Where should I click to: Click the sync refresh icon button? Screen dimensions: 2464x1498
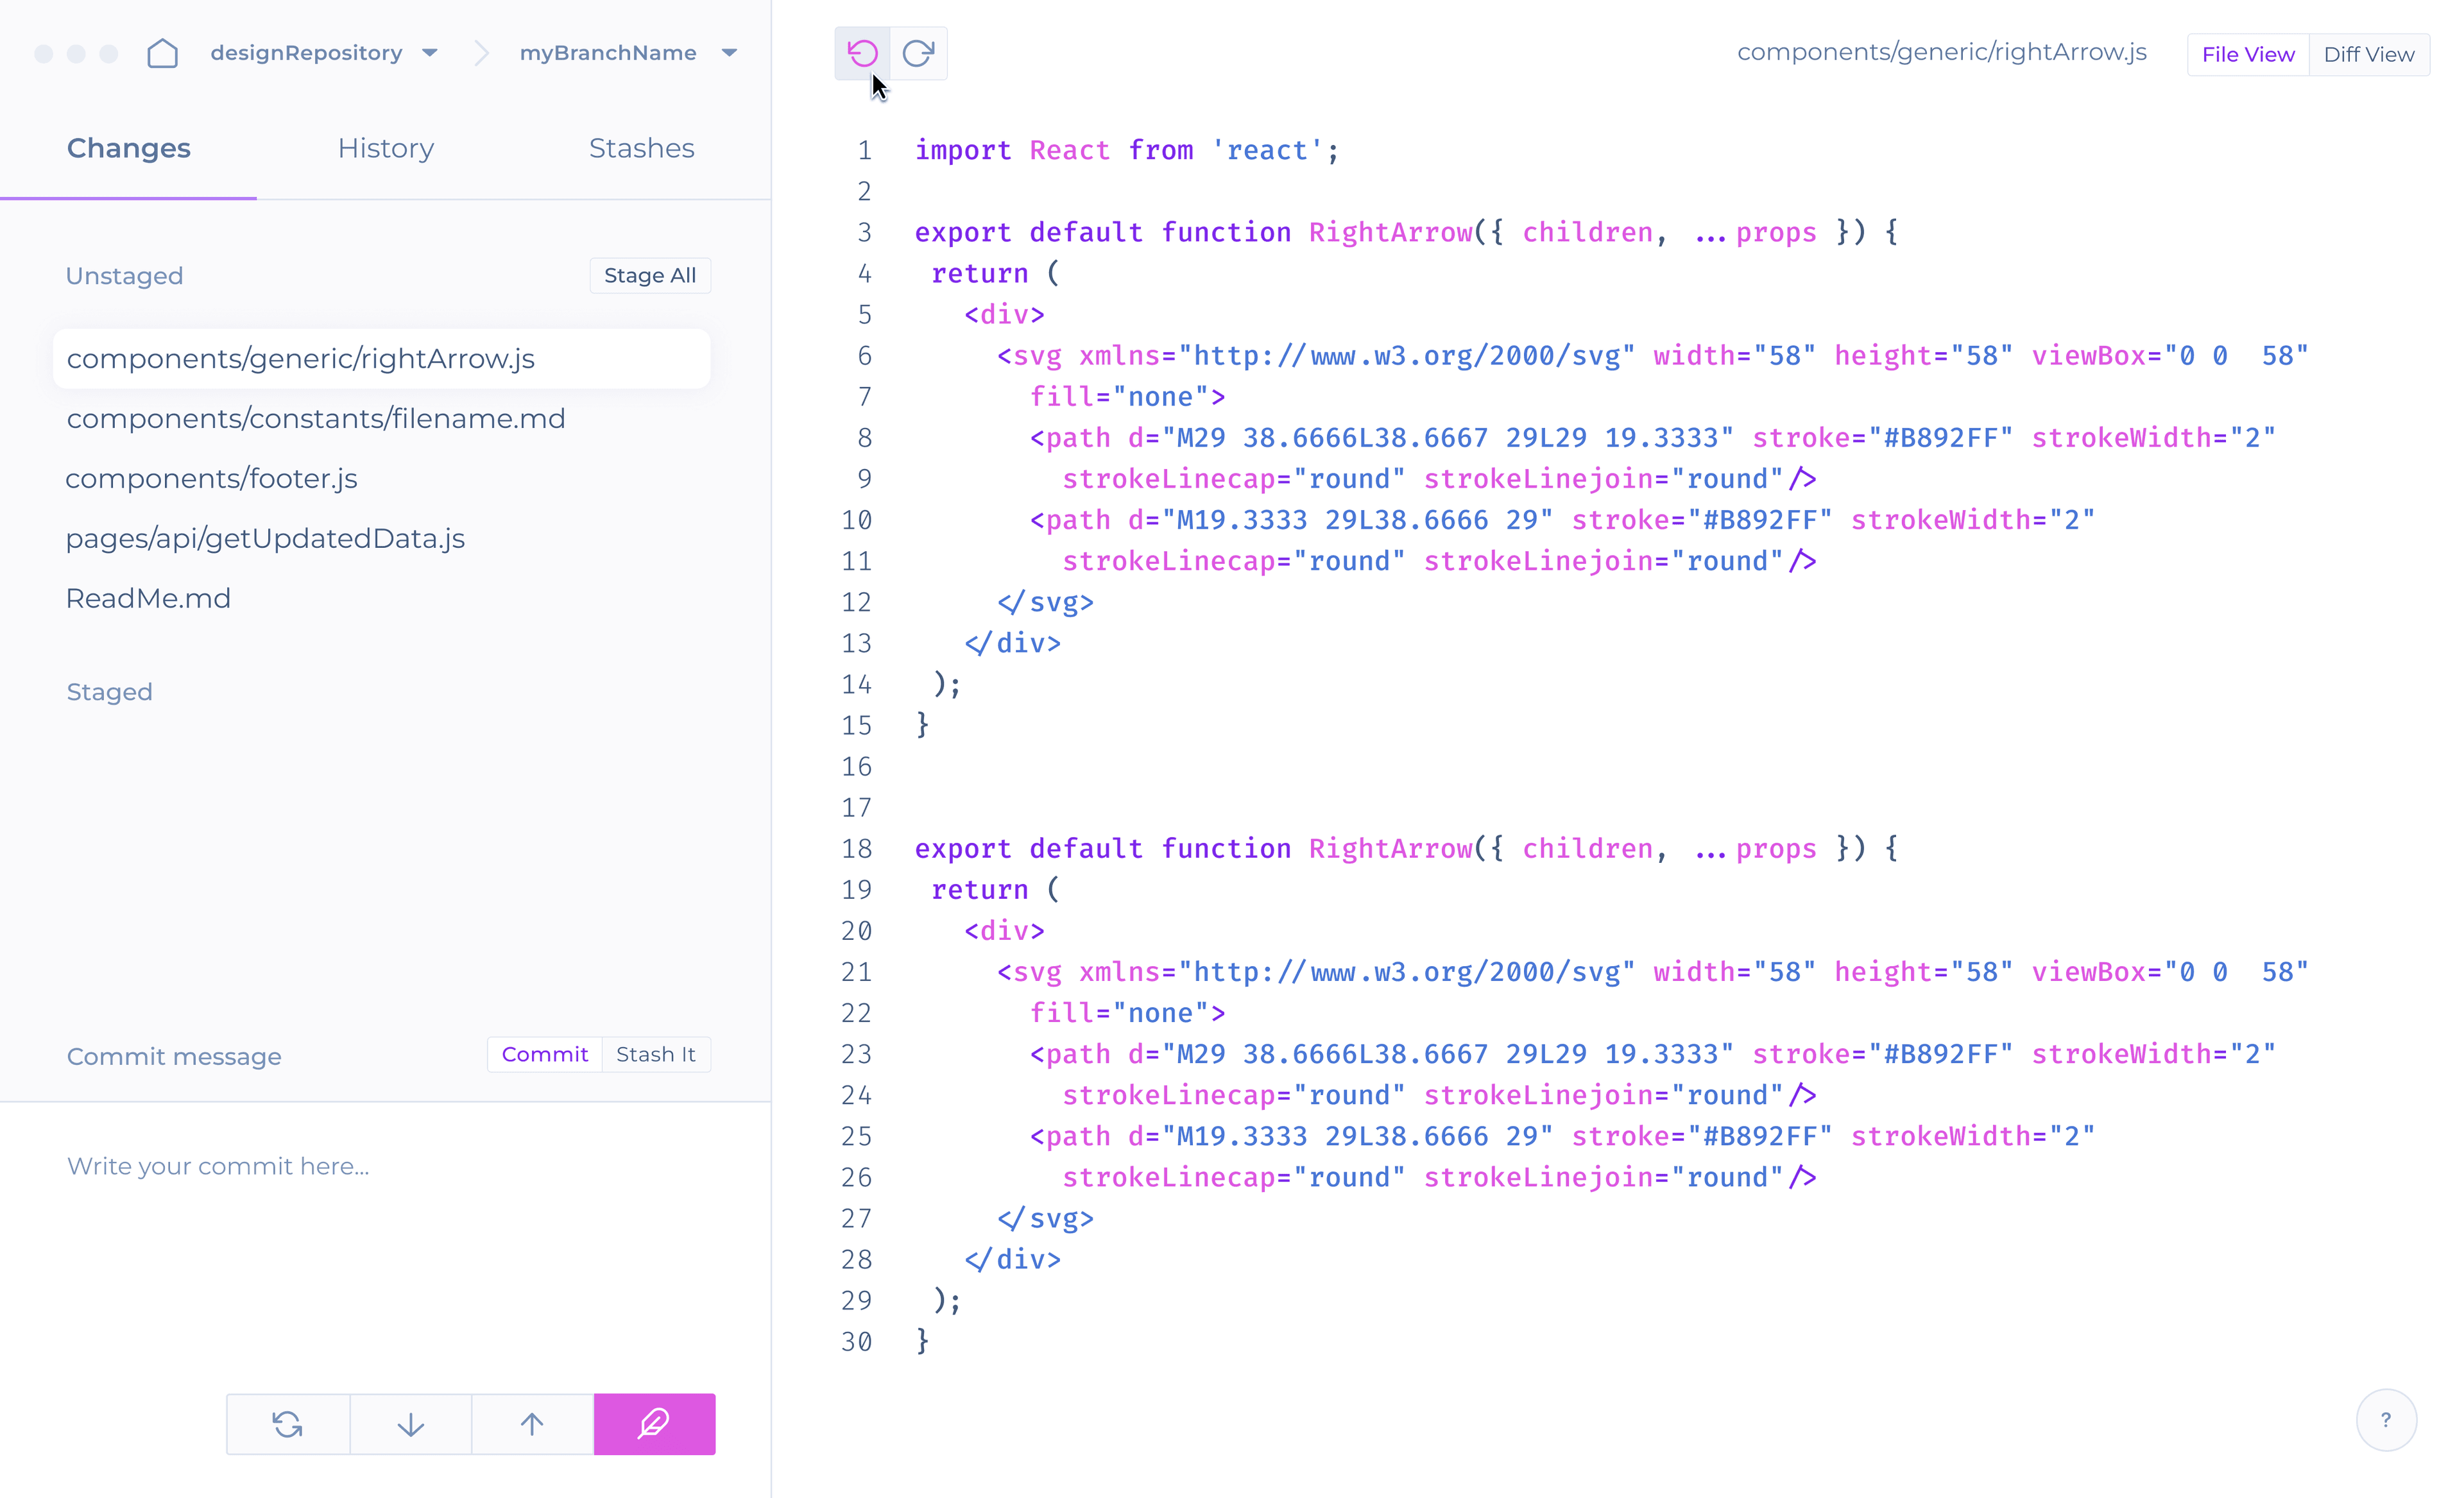288,1423
